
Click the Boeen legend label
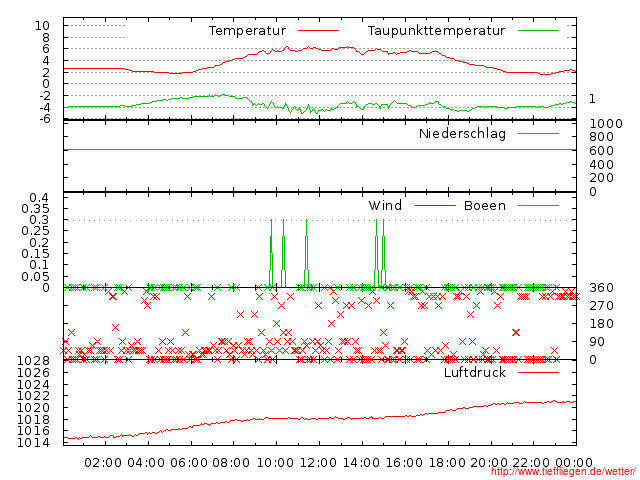pyautogui.click(x=485, y=205)
